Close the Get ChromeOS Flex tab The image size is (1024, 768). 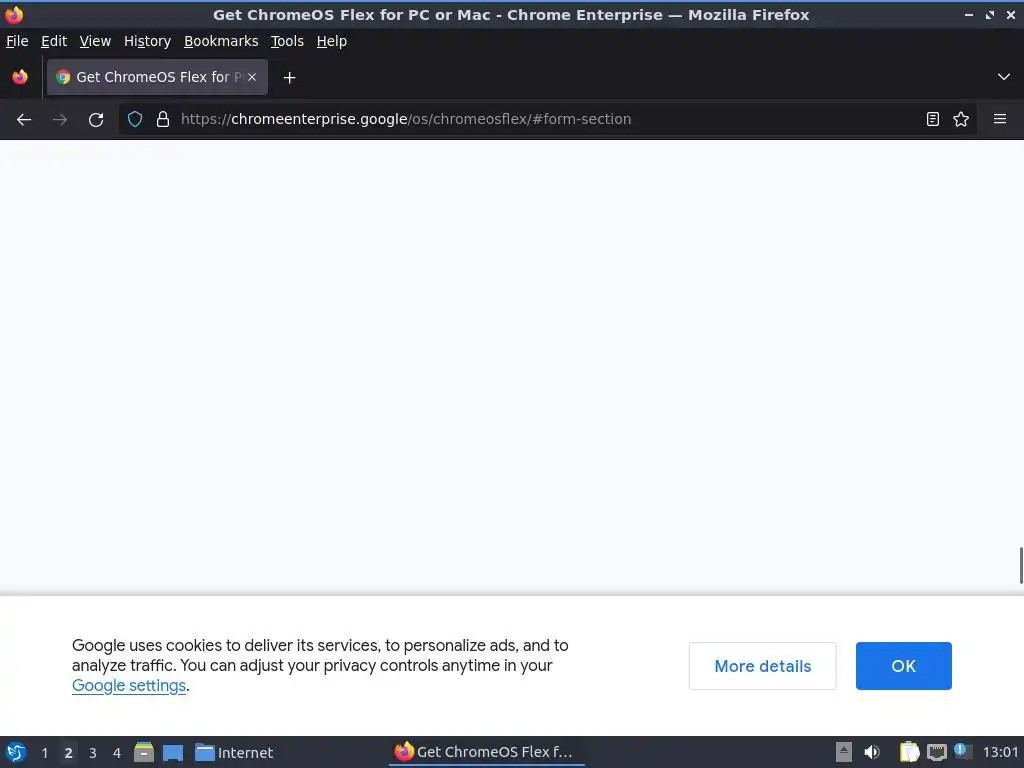pos(252,77)
